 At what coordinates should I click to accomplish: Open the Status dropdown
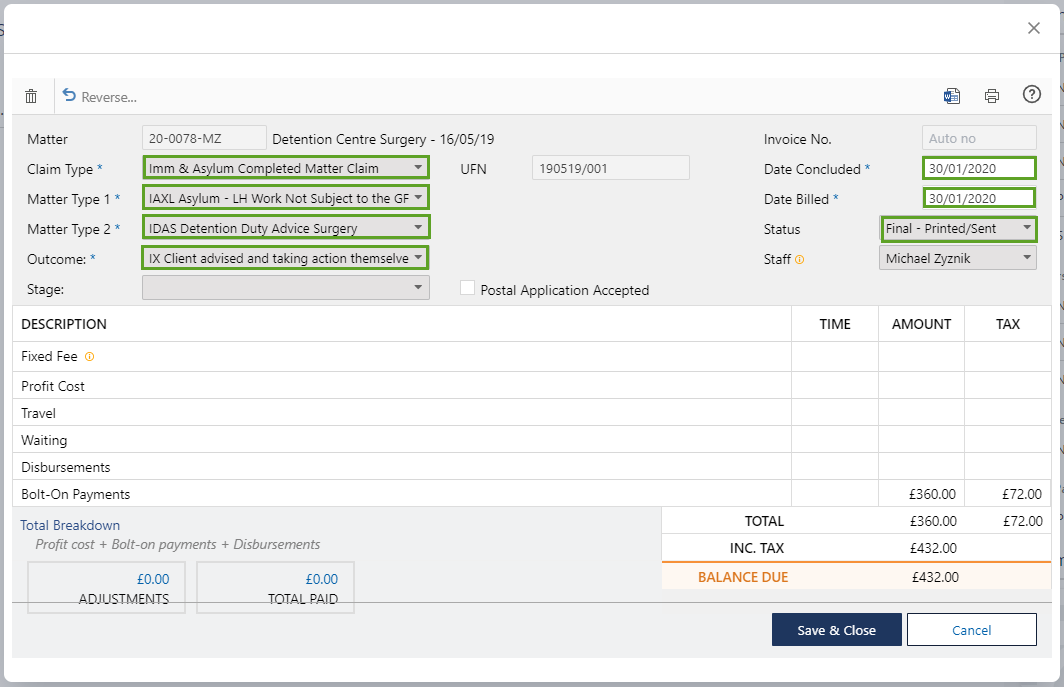(x=958, y=229)
